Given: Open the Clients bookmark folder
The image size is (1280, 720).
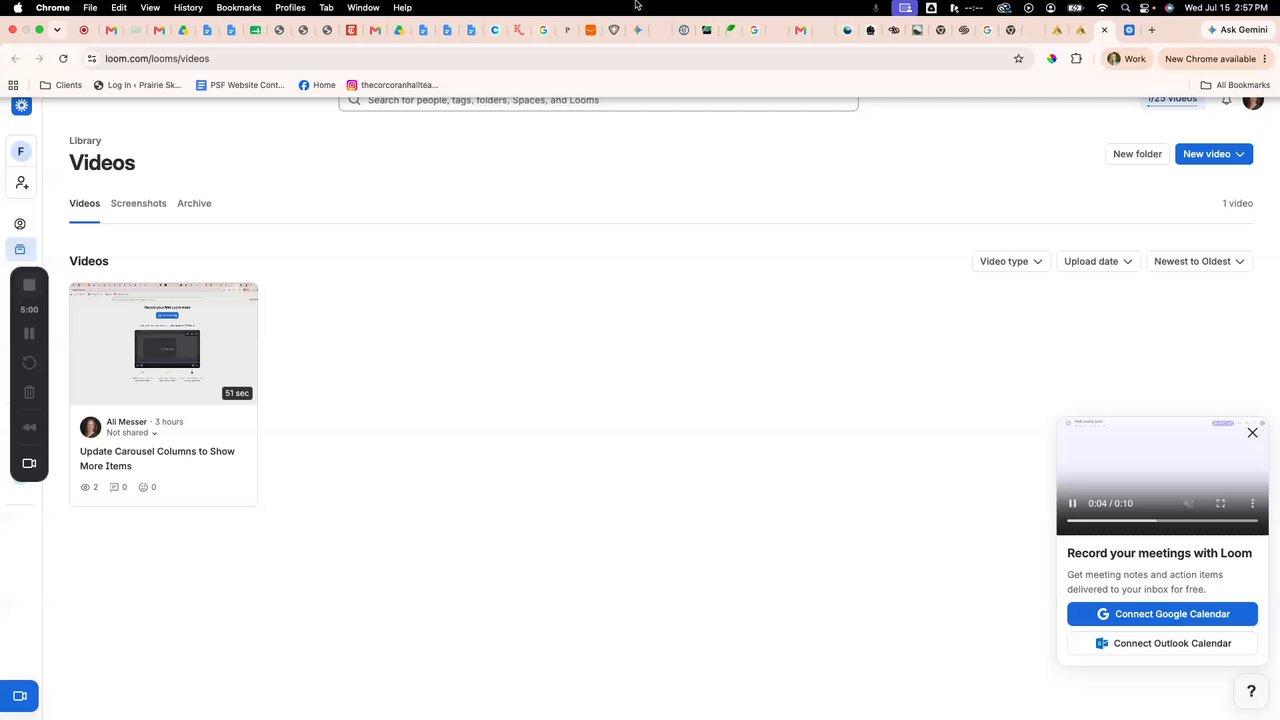Looking at the screenshot, I should click(60, 85).
